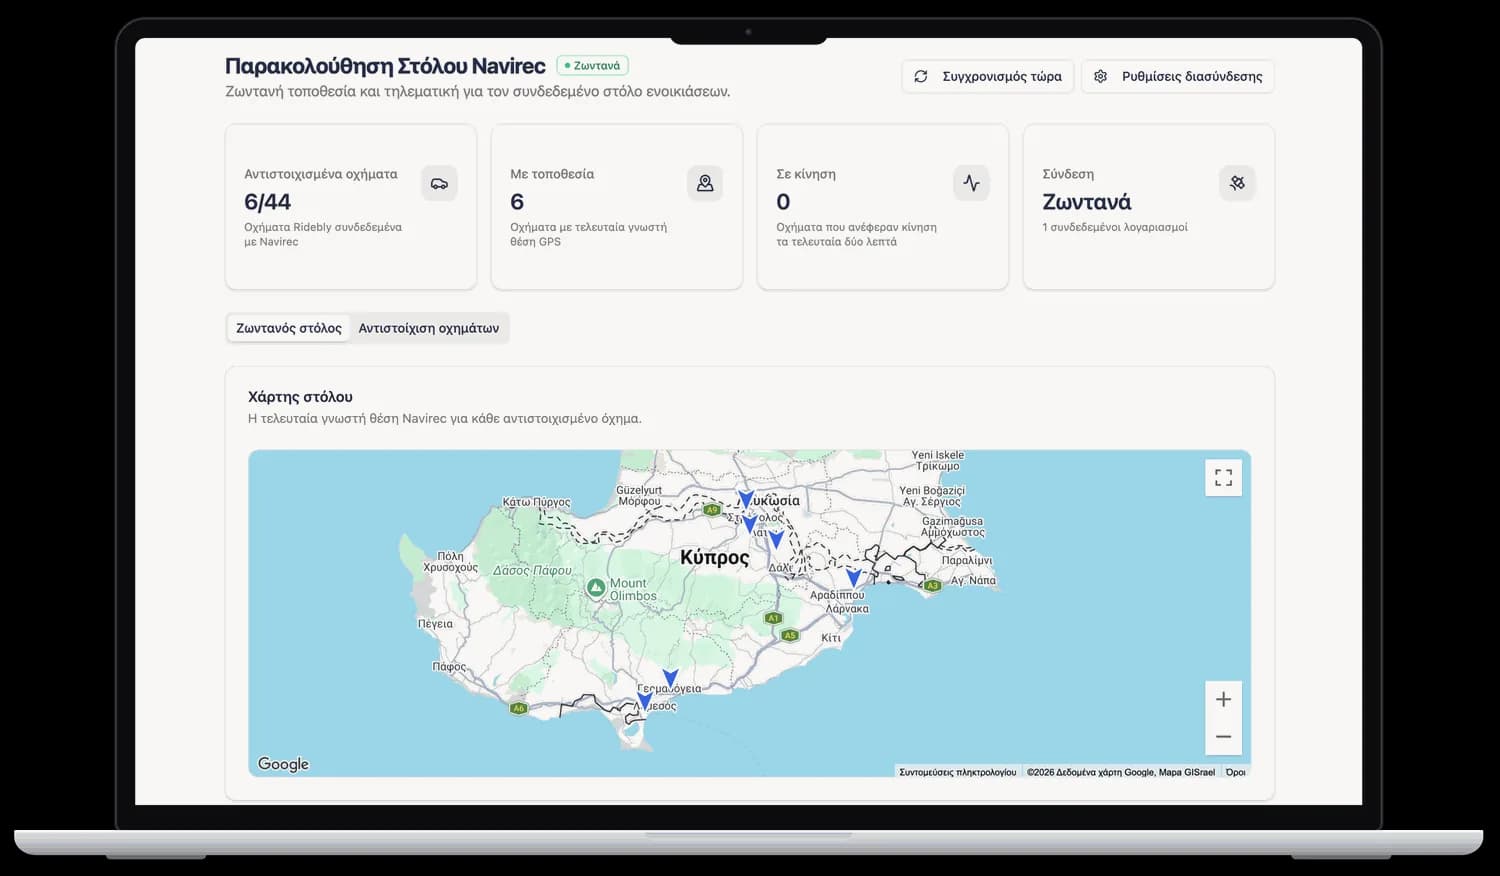The height and width of the screenshot is (876, 1500).
Task: Click the Συγχρονισμός τώρα sync button
Action: pos(988,76)
